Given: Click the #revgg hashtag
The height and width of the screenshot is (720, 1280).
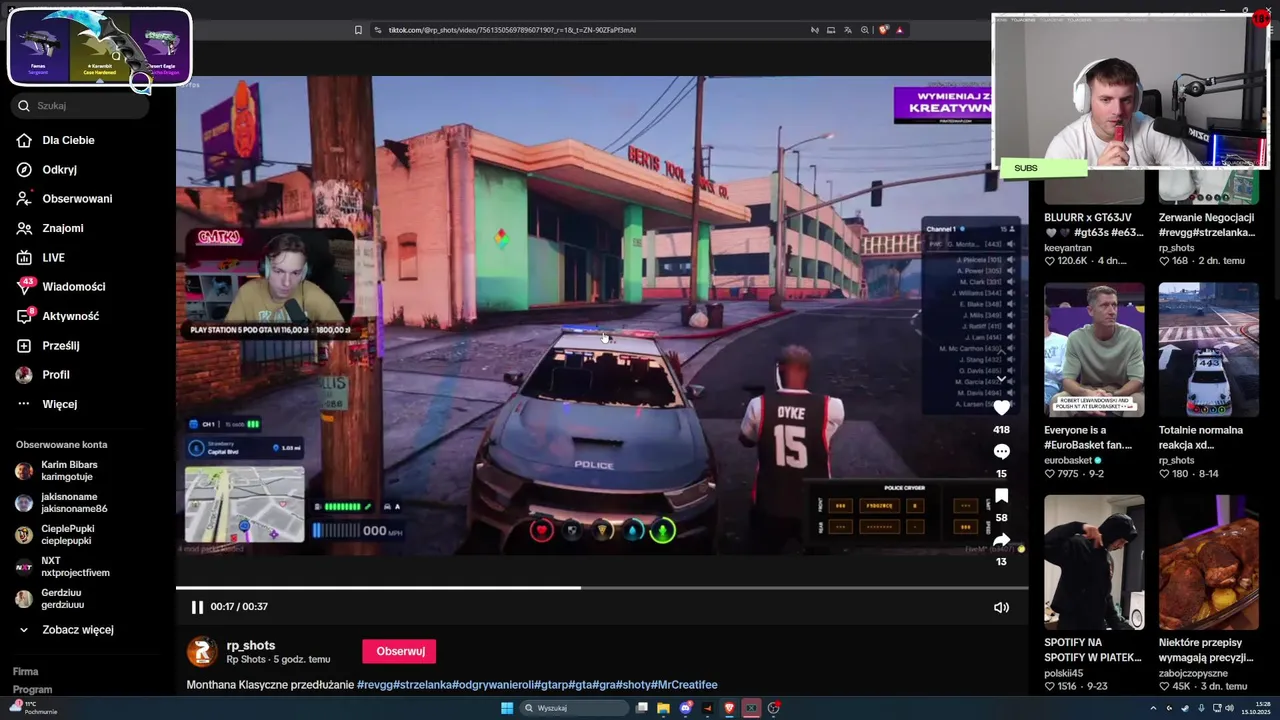Looking at the screenshot, I should coord(374,685).
